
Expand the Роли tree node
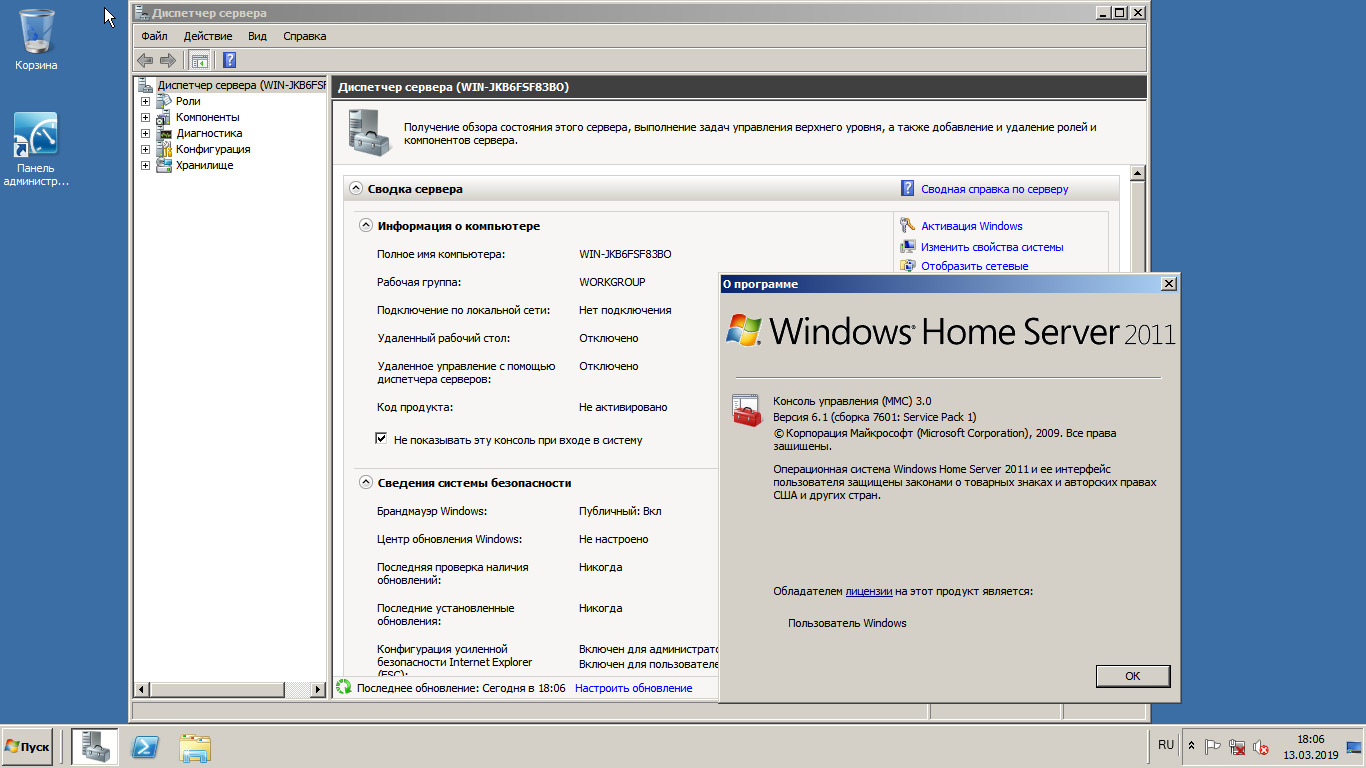(x=145, y=101)
